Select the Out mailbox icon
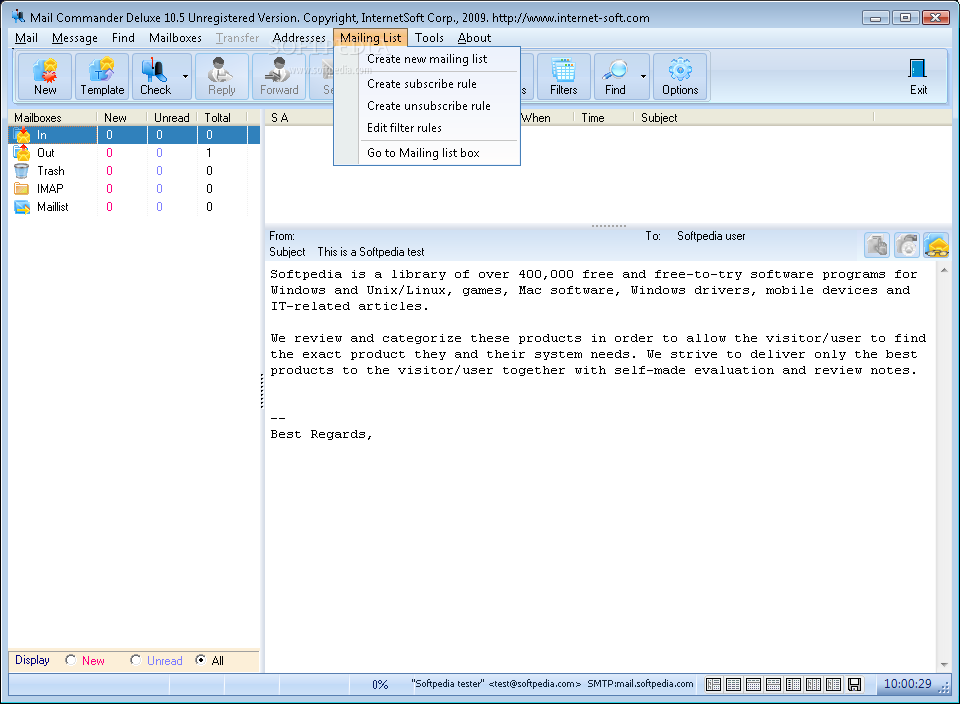This screenshot has width=960, height=704. point(22,152)
